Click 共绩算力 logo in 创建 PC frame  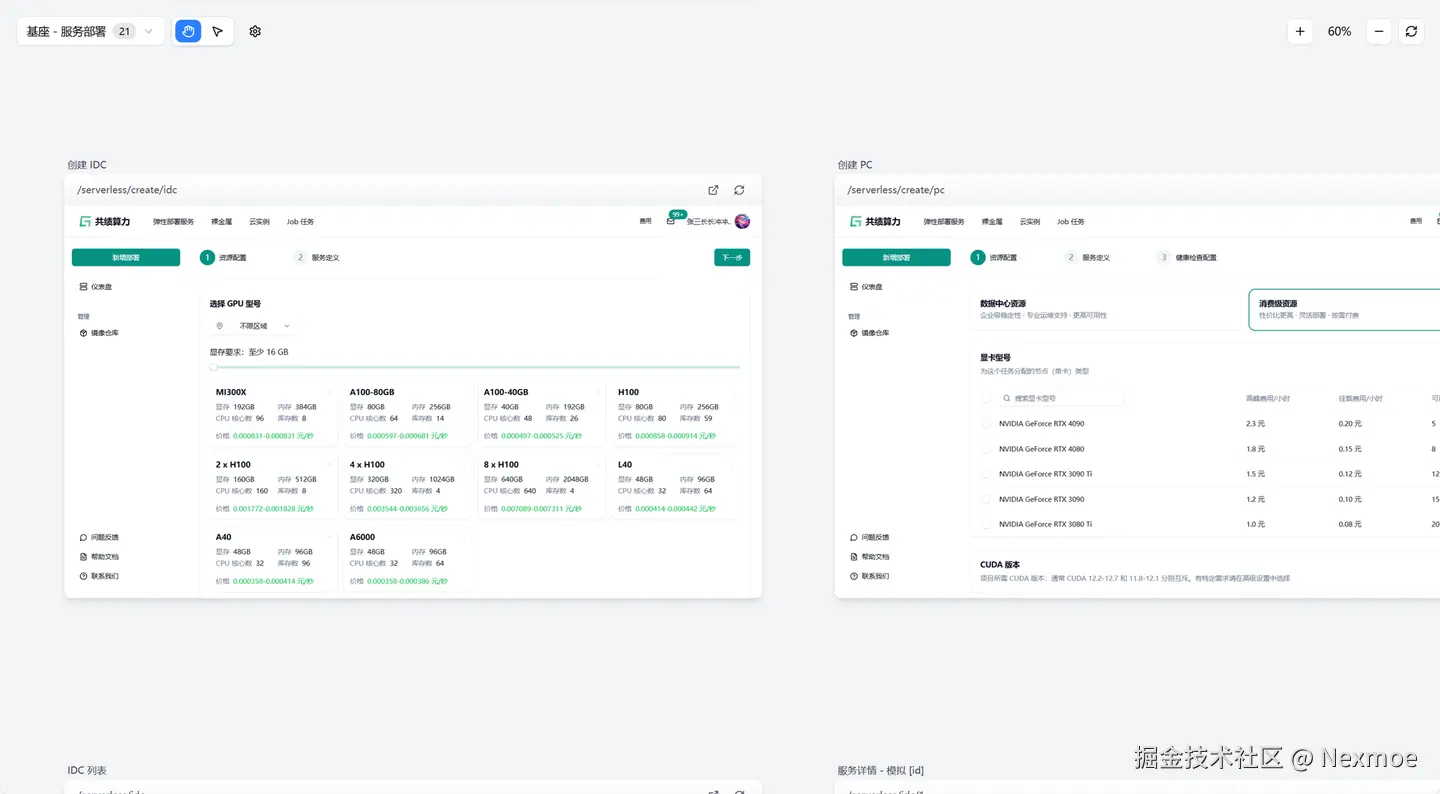[875, 221]
